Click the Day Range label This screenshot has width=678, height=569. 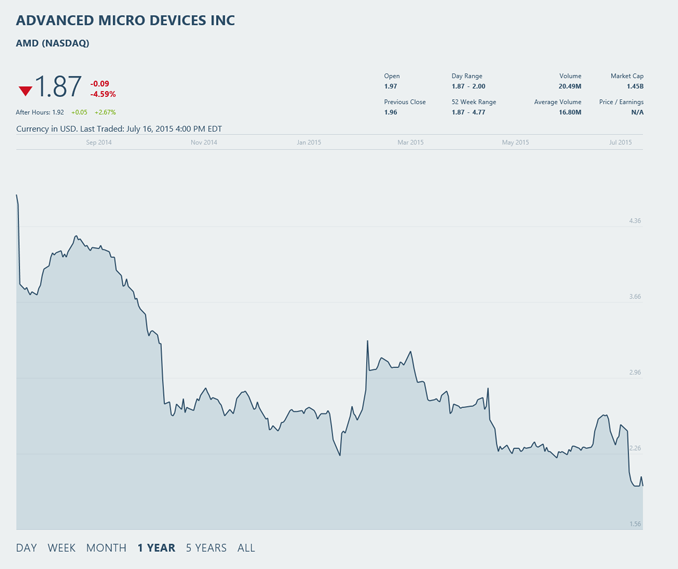[x=467, y=76]
